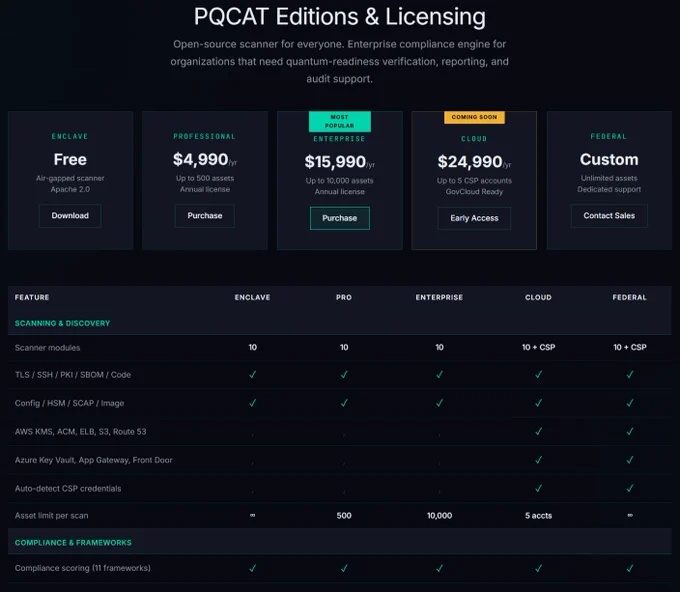Click Enclave infinity symbol in Asset limit row

[252, 515]
